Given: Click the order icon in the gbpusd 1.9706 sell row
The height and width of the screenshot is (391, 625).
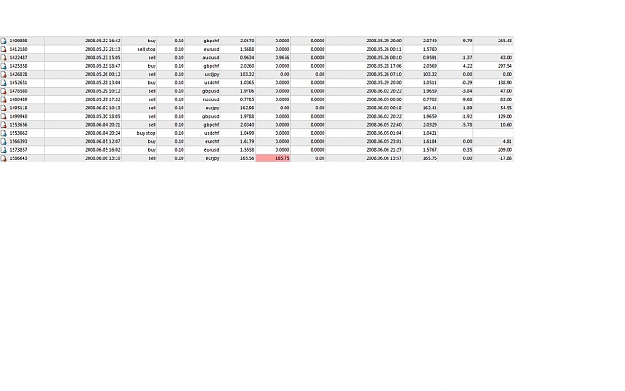Looking at the screenshot, I should click(4, 91).
